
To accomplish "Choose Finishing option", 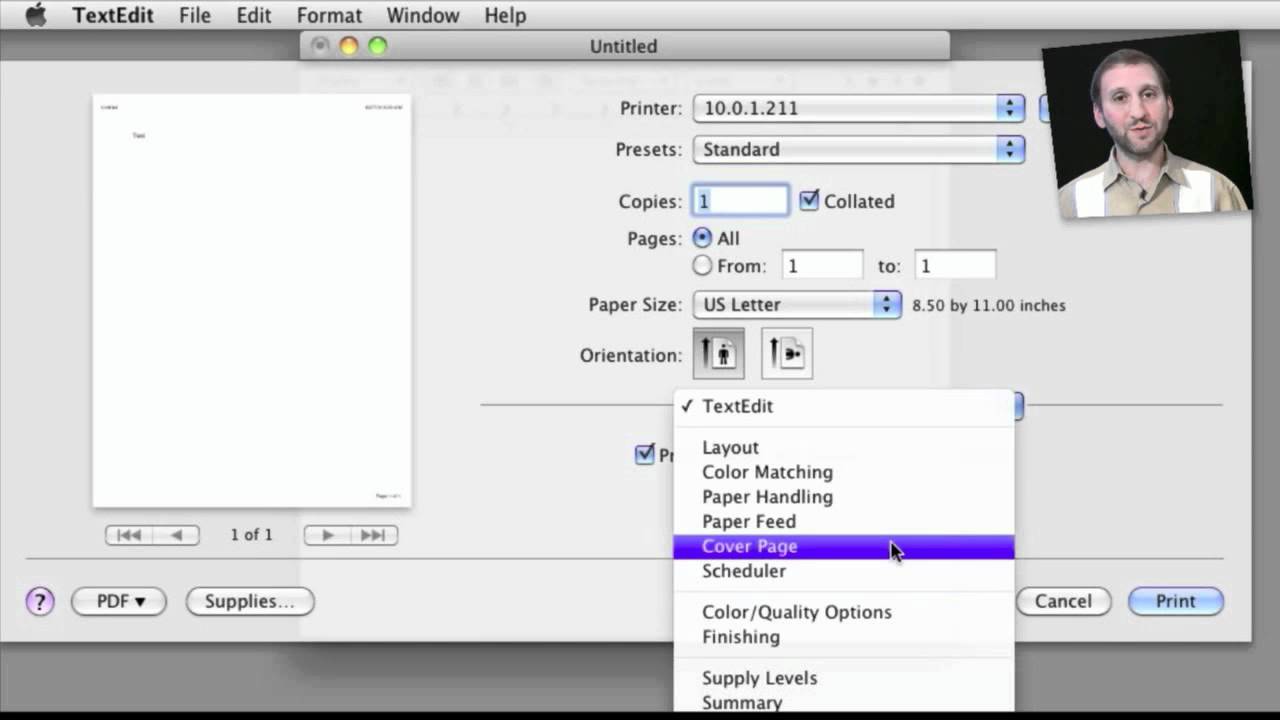I will click(844, 637).
